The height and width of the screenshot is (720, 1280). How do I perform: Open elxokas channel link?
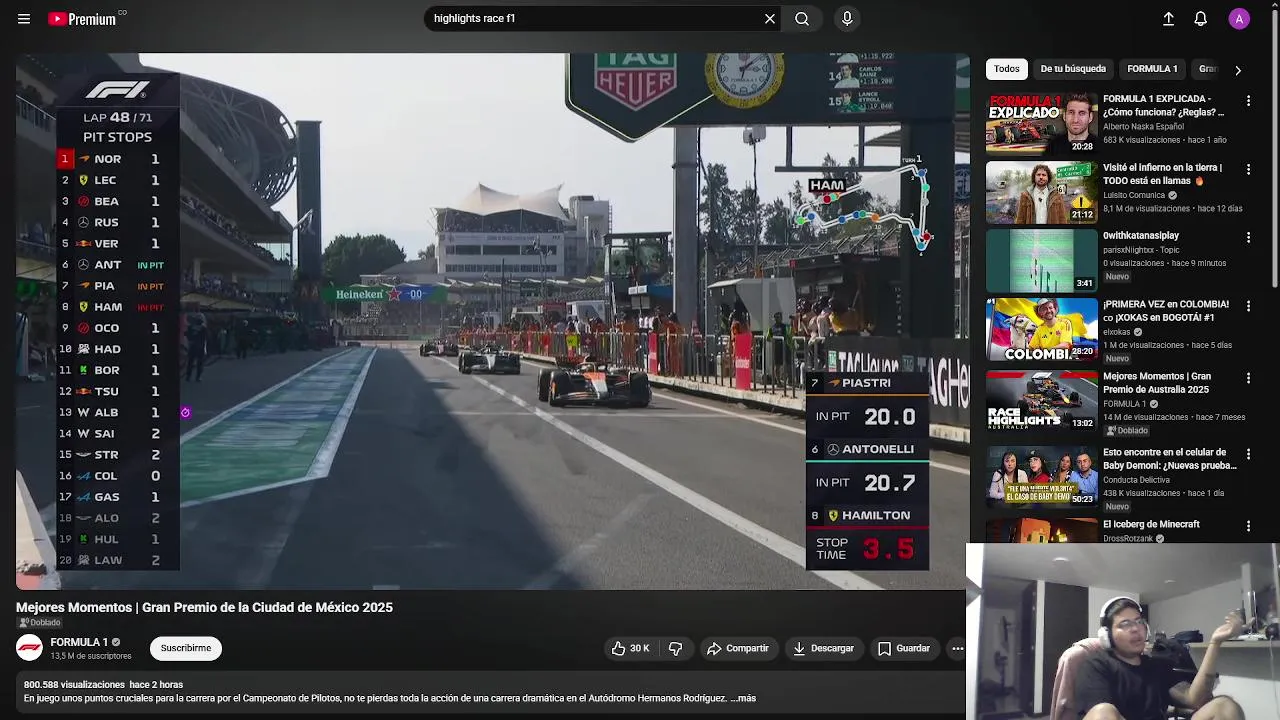click(x=1116, y=332)
